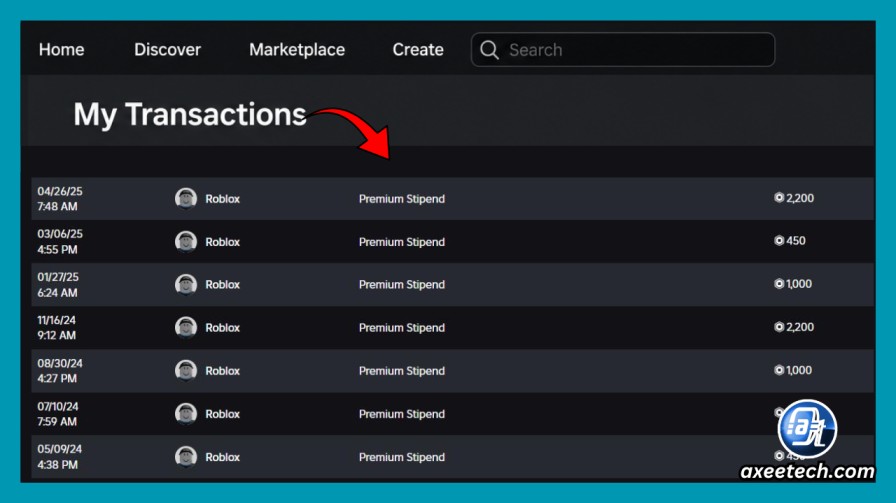Open the Home nav item
The width and height of the screenshot is (896, 503).
[61, 50]
